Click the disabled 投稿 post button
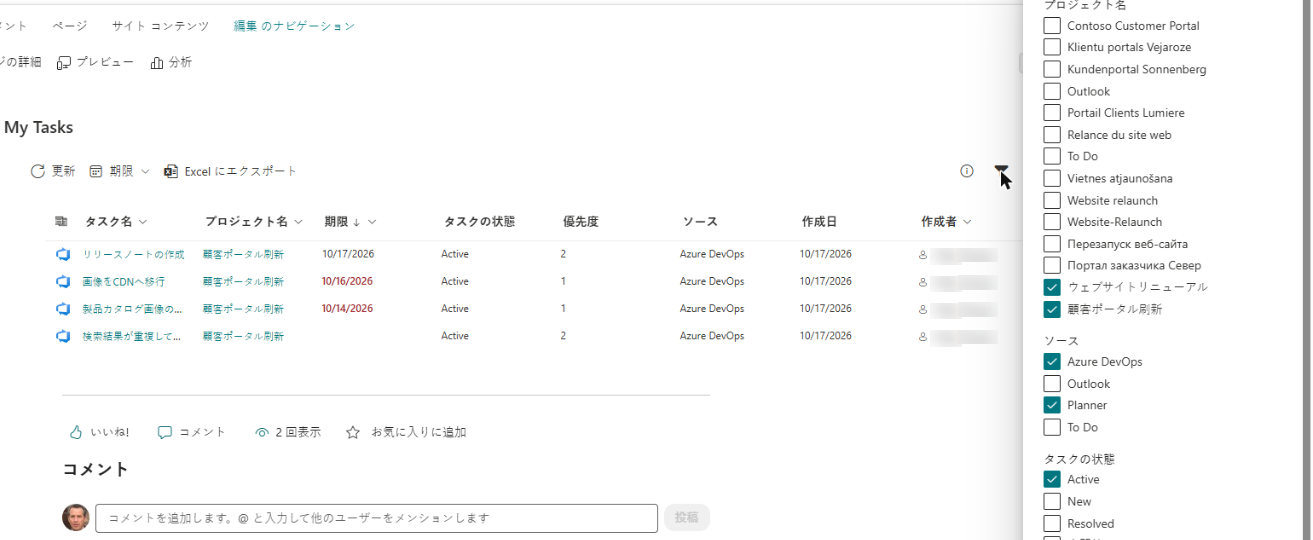The image size is (1313, 540). pyautogui.click(x=687, y=517)
